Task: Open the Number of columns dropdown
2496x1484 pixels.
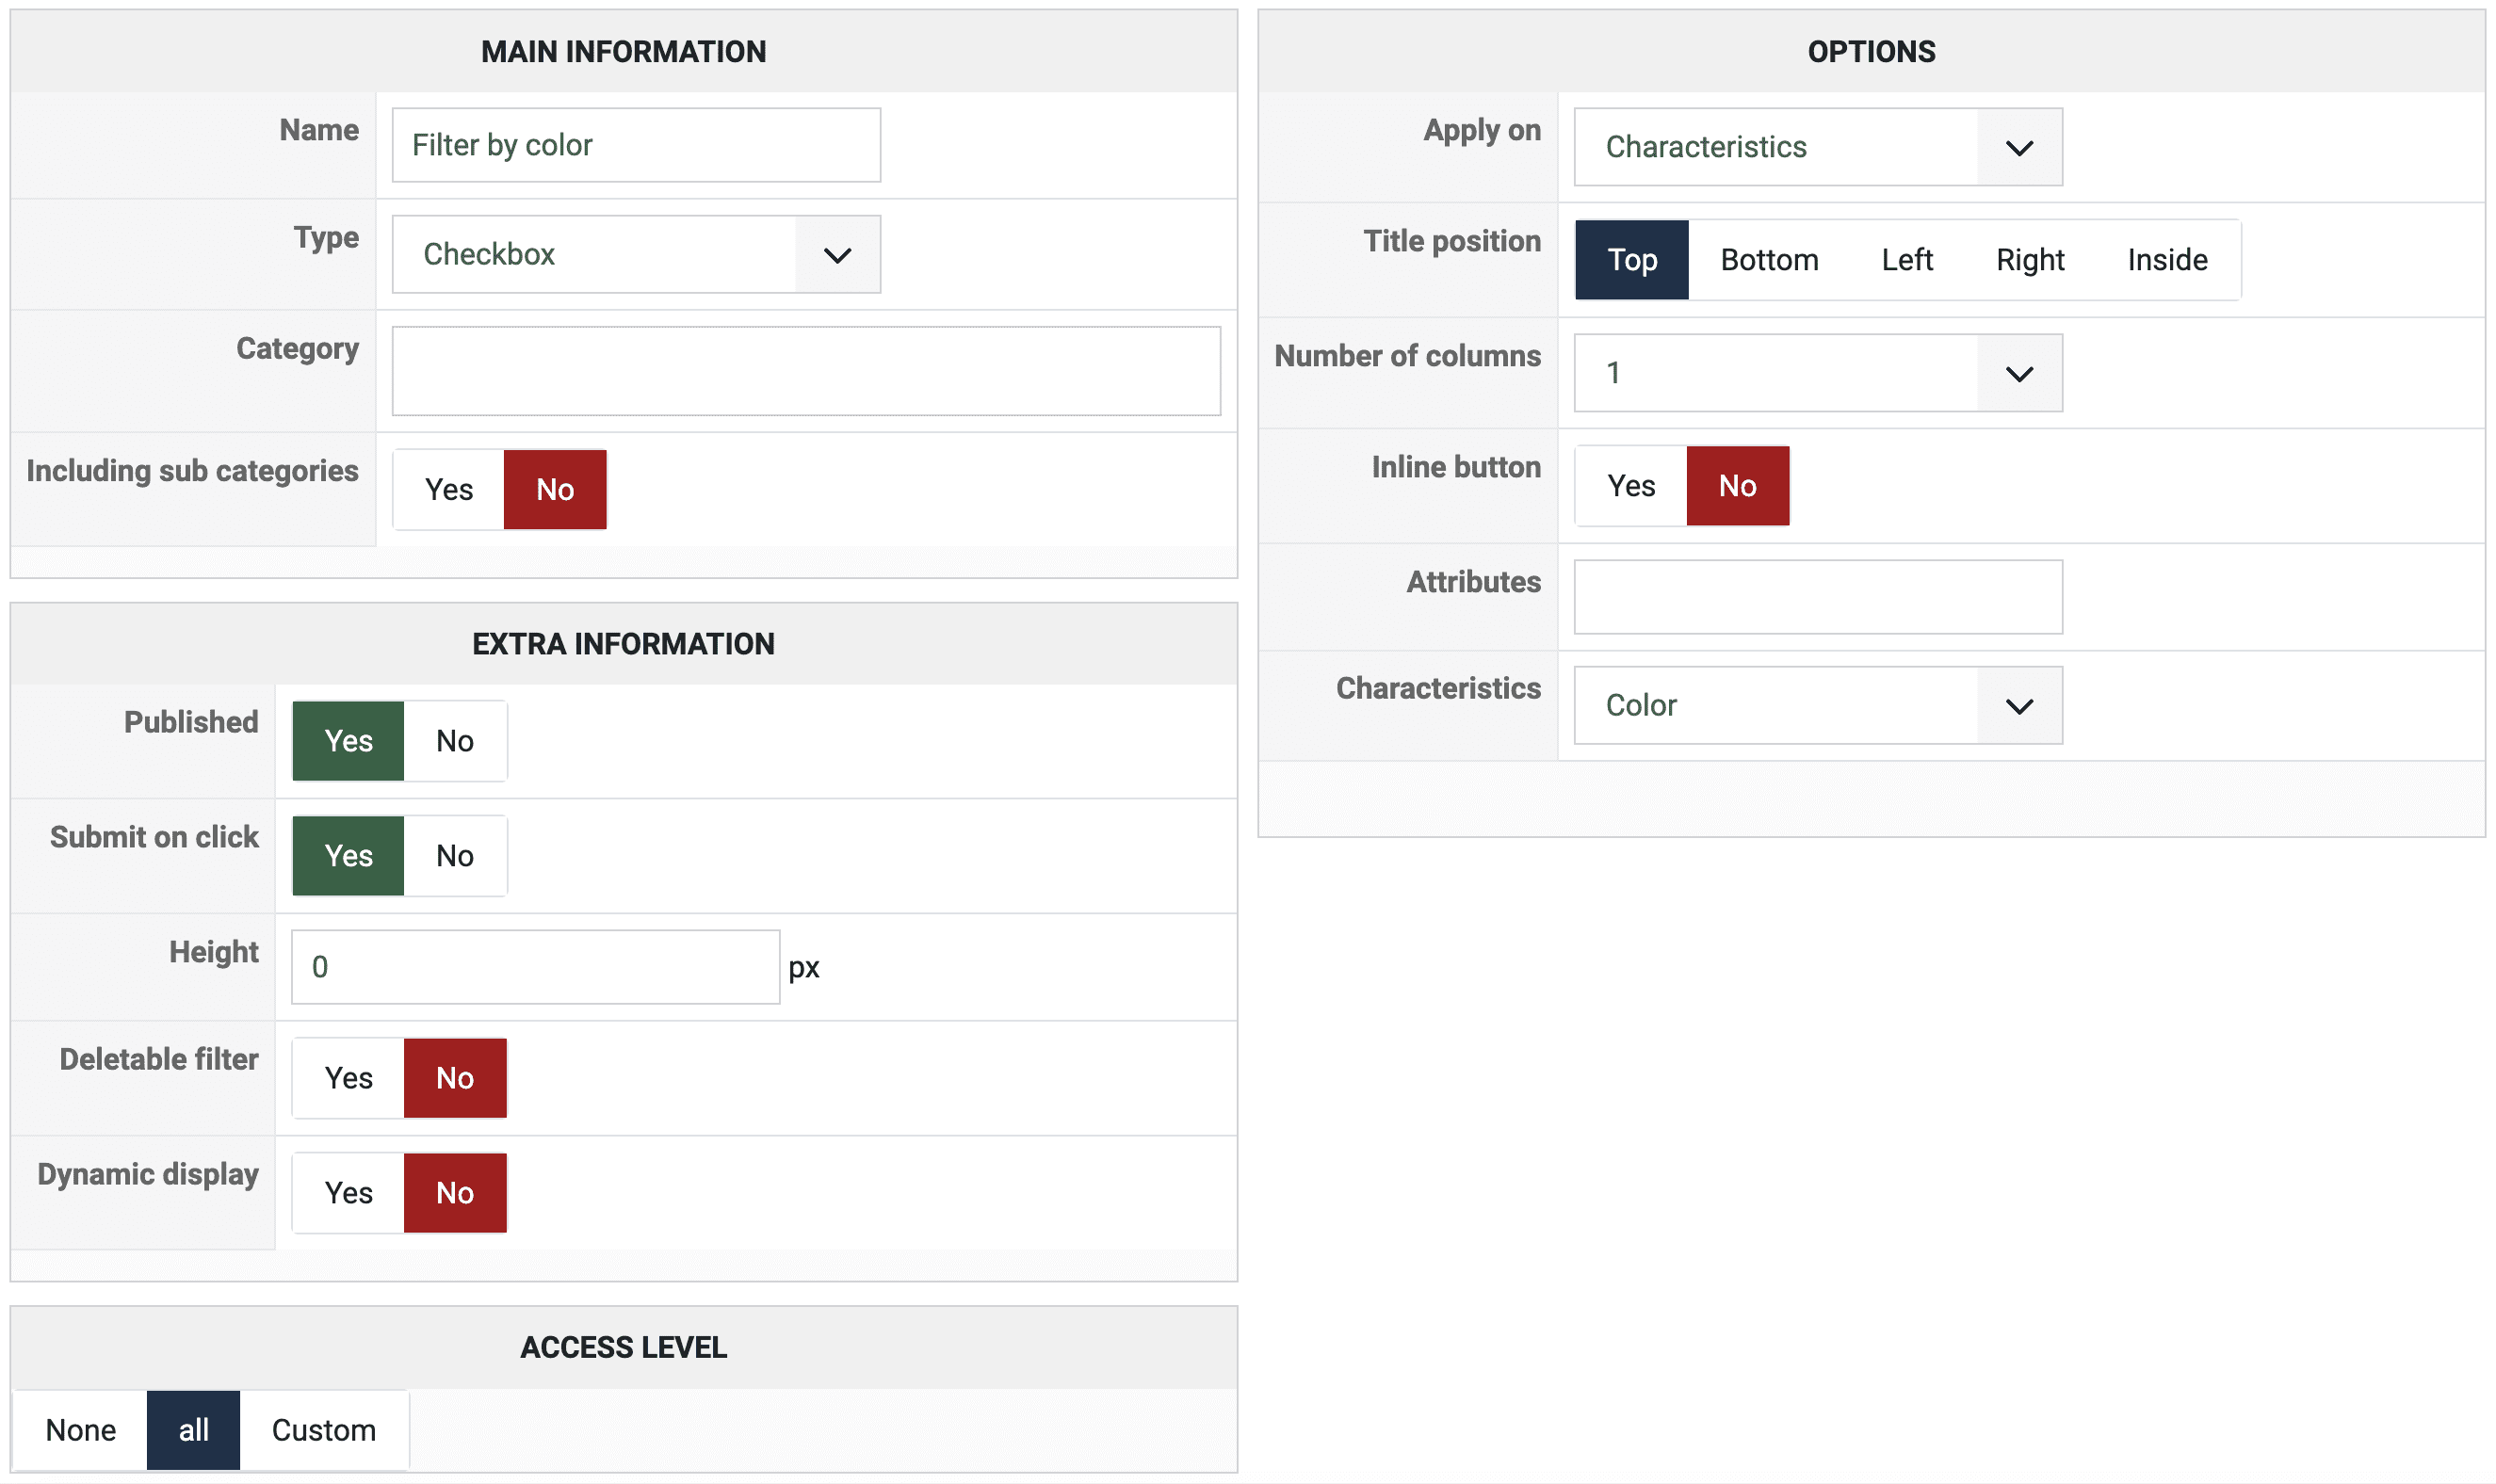Action: pyautogui.click(x=1818, y=373)
